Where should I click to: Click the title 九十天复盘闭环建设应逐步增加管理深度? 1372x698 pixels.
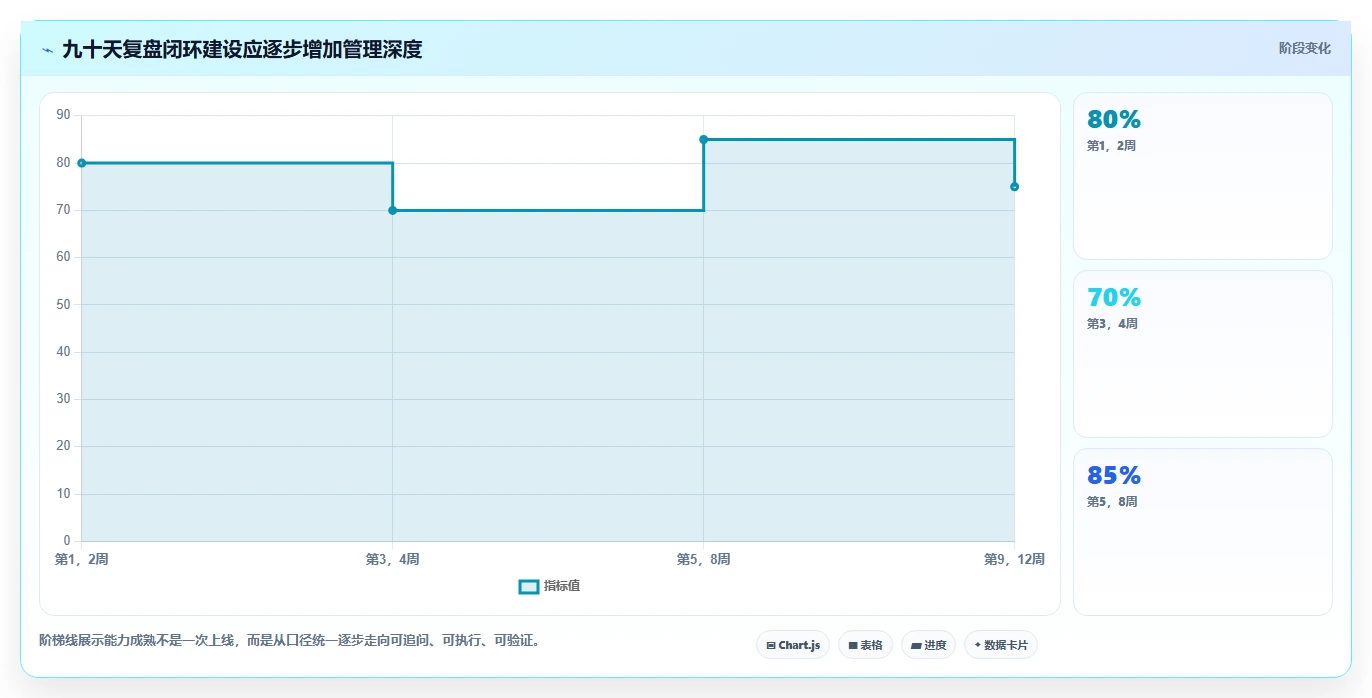242,49
